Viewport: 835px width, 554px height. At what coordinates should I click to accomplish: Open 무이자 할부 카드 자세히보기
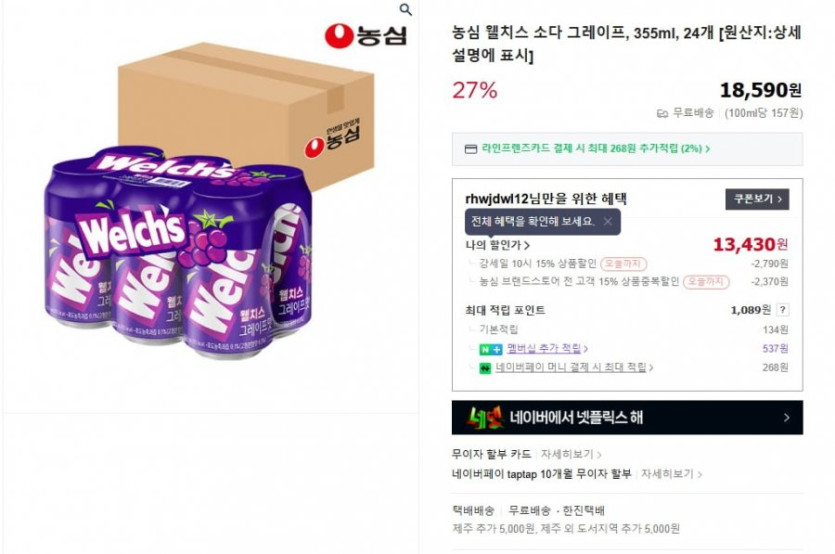tap(571, 454)
